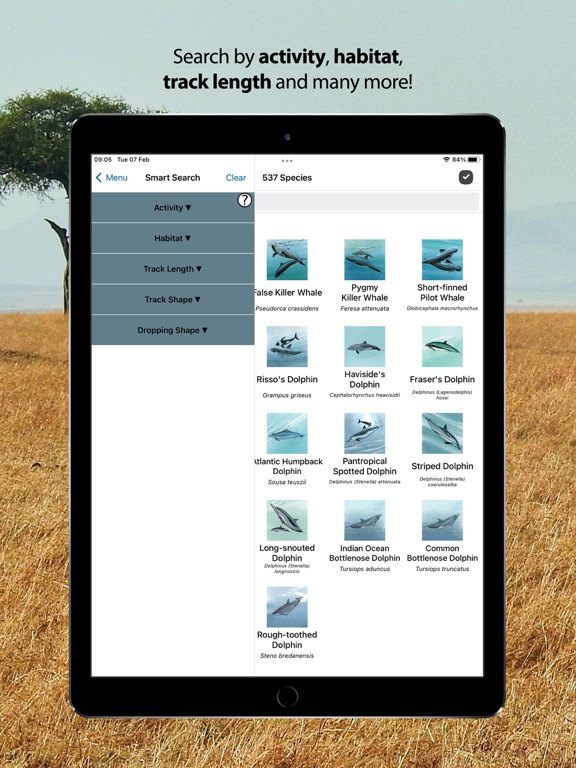This screenshot has width=576, height=768.
Task: Open Haviside's Dolphin thumbnail
Action: click(x=364, y=346)
